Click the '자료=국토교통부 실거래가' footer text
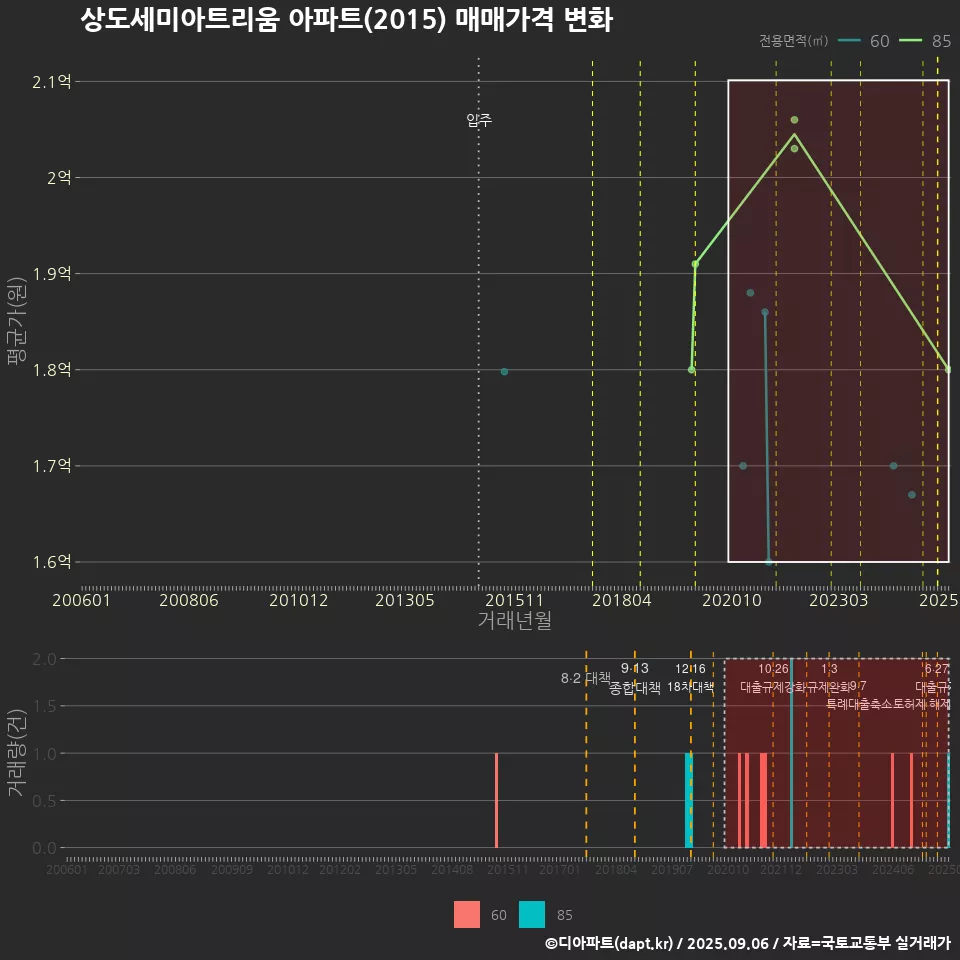The height and width of the screenshot is (960, 960). click(866, 943)
